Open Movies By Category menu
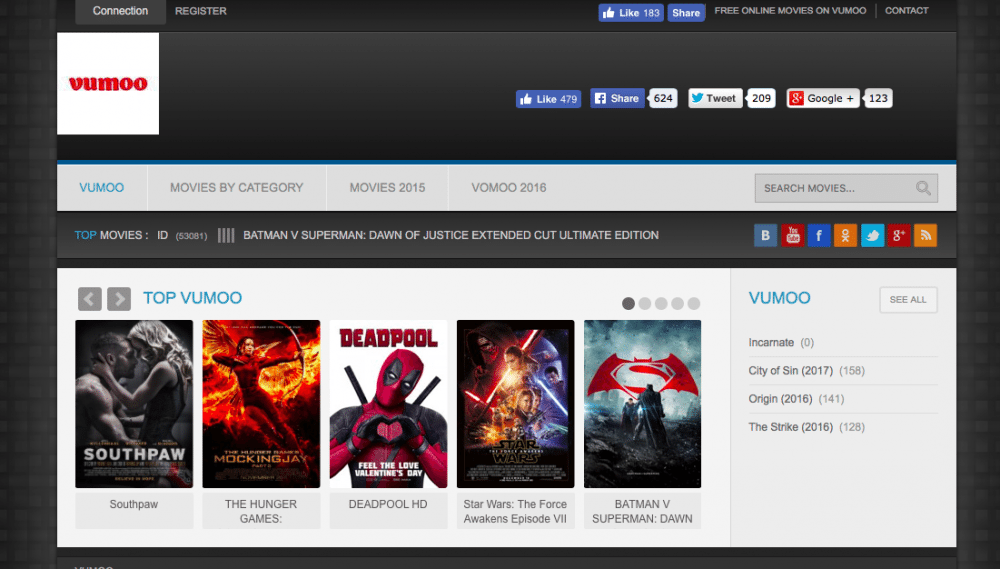Image resolution: width=1000 pixels, height=569 pixels. click(x=237, y=188)
